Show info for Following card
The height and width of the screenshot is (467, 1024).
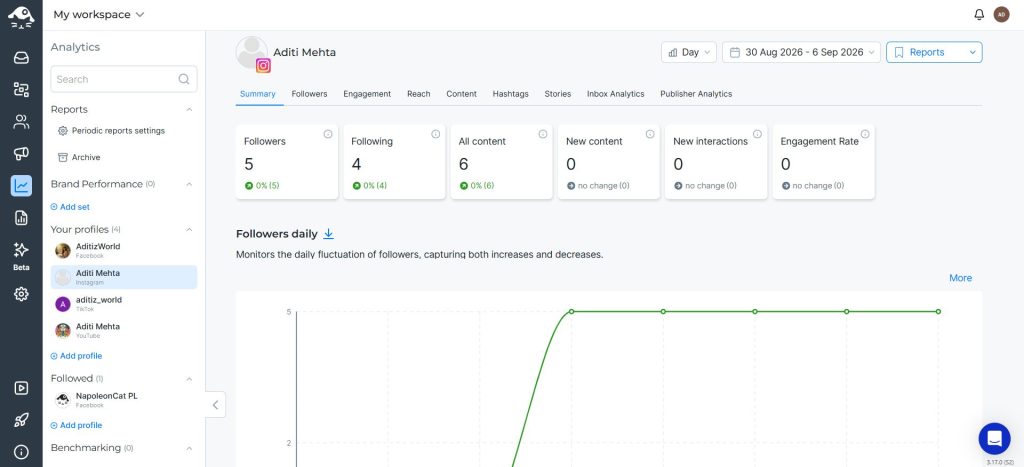(x=436, y=134)
